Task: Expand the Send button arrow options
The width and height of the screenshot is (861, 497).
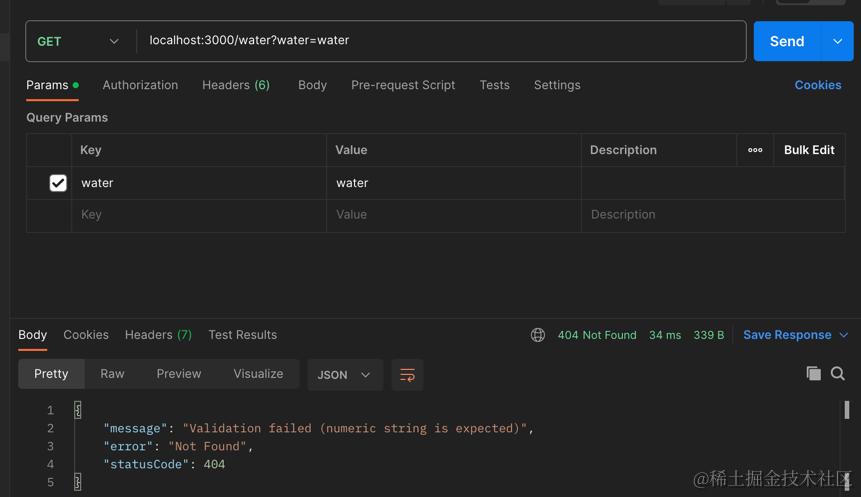Action: (x=837, y=41)
